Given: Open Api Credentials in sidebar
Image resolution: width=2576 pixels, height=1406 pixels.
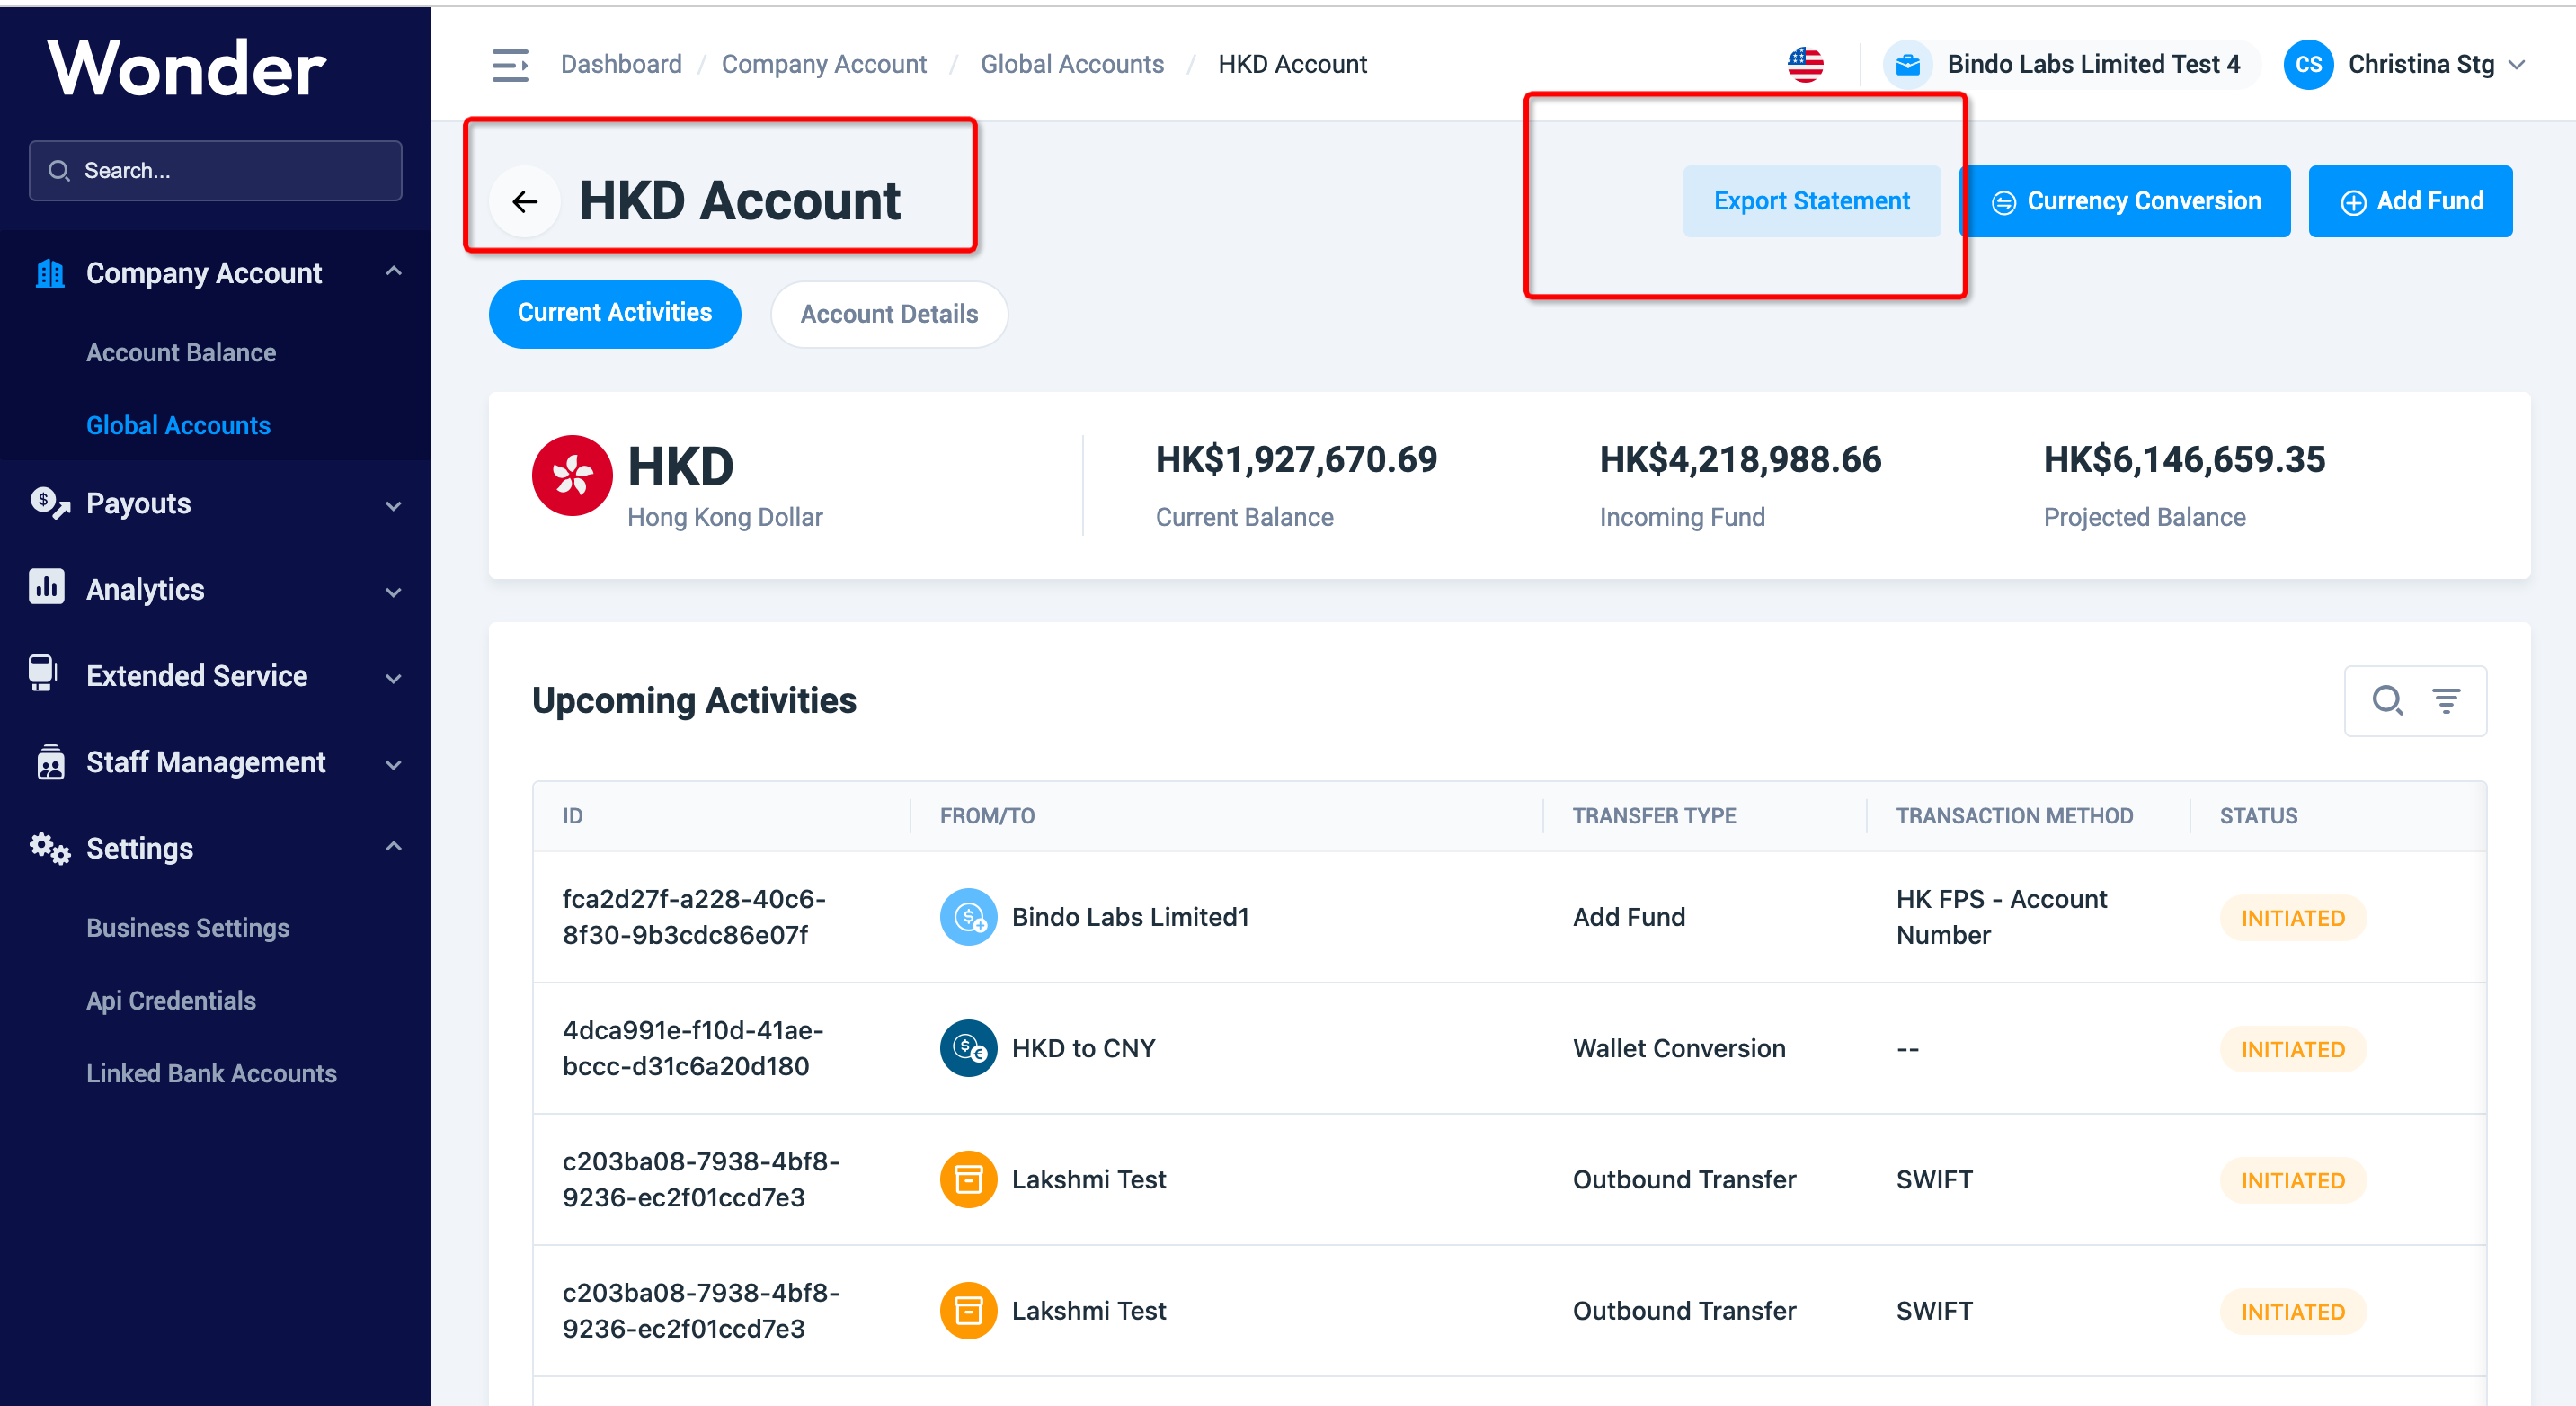Looking at the screenshot, I should click(x=171, y=1001).
